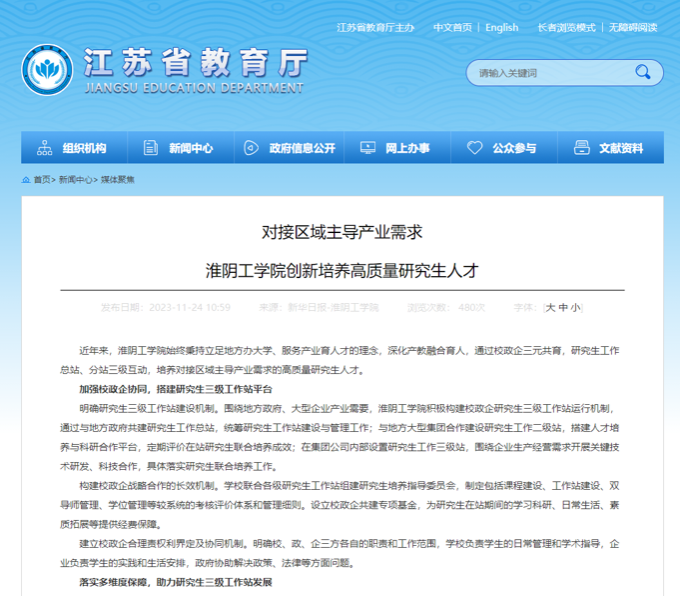Image resolution: width=680 pixels, height=596 pixels.
Task: Set font size to 小 (small)
Action: [x=575, y=307]
